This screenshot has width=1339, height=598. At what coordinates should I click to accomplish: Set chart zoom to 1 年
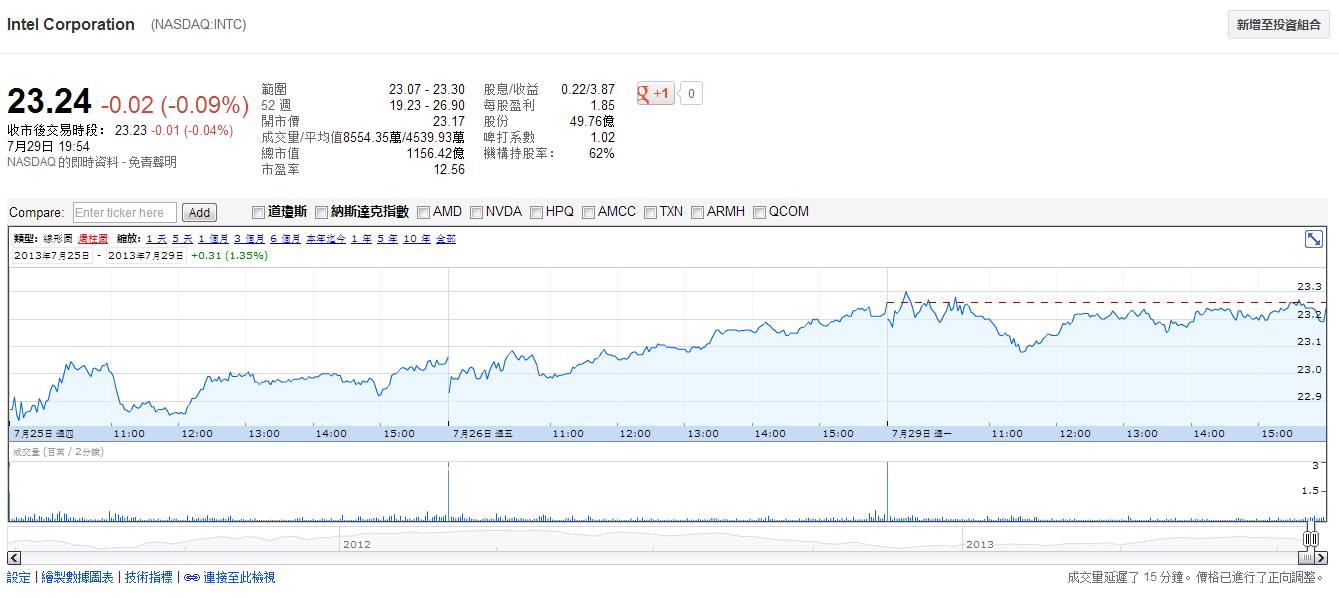tap(361, 239)
